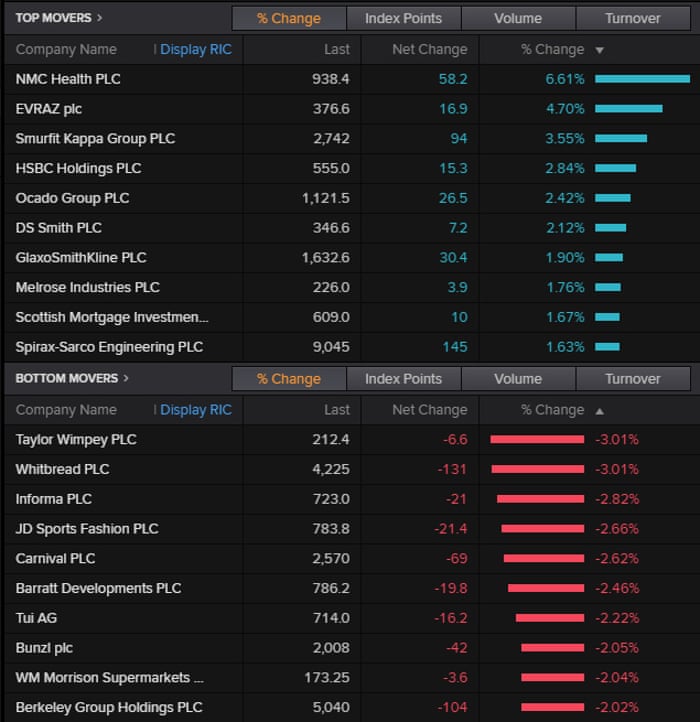Click Display RIC in Bottom Movers

(195, 410)
